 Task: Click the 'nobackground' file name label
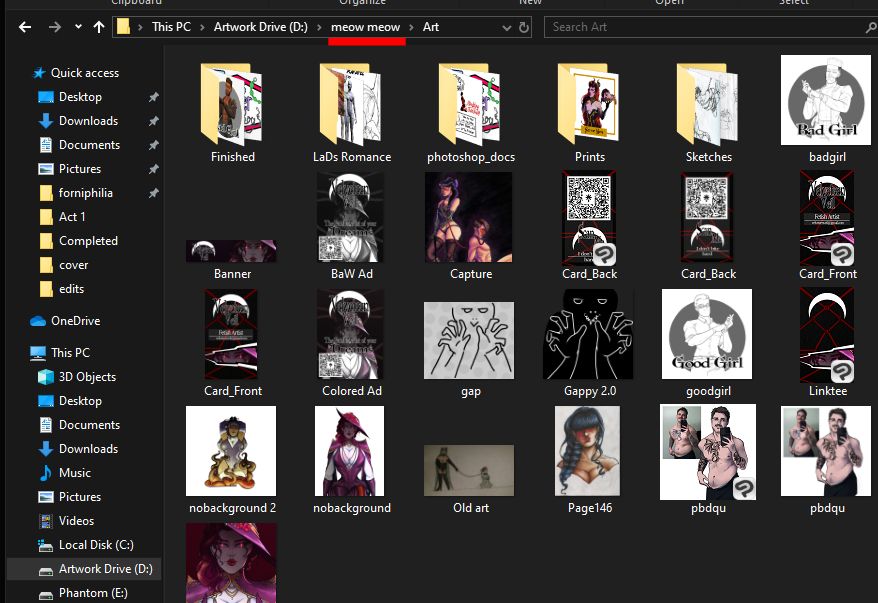(x=352, y=508)
